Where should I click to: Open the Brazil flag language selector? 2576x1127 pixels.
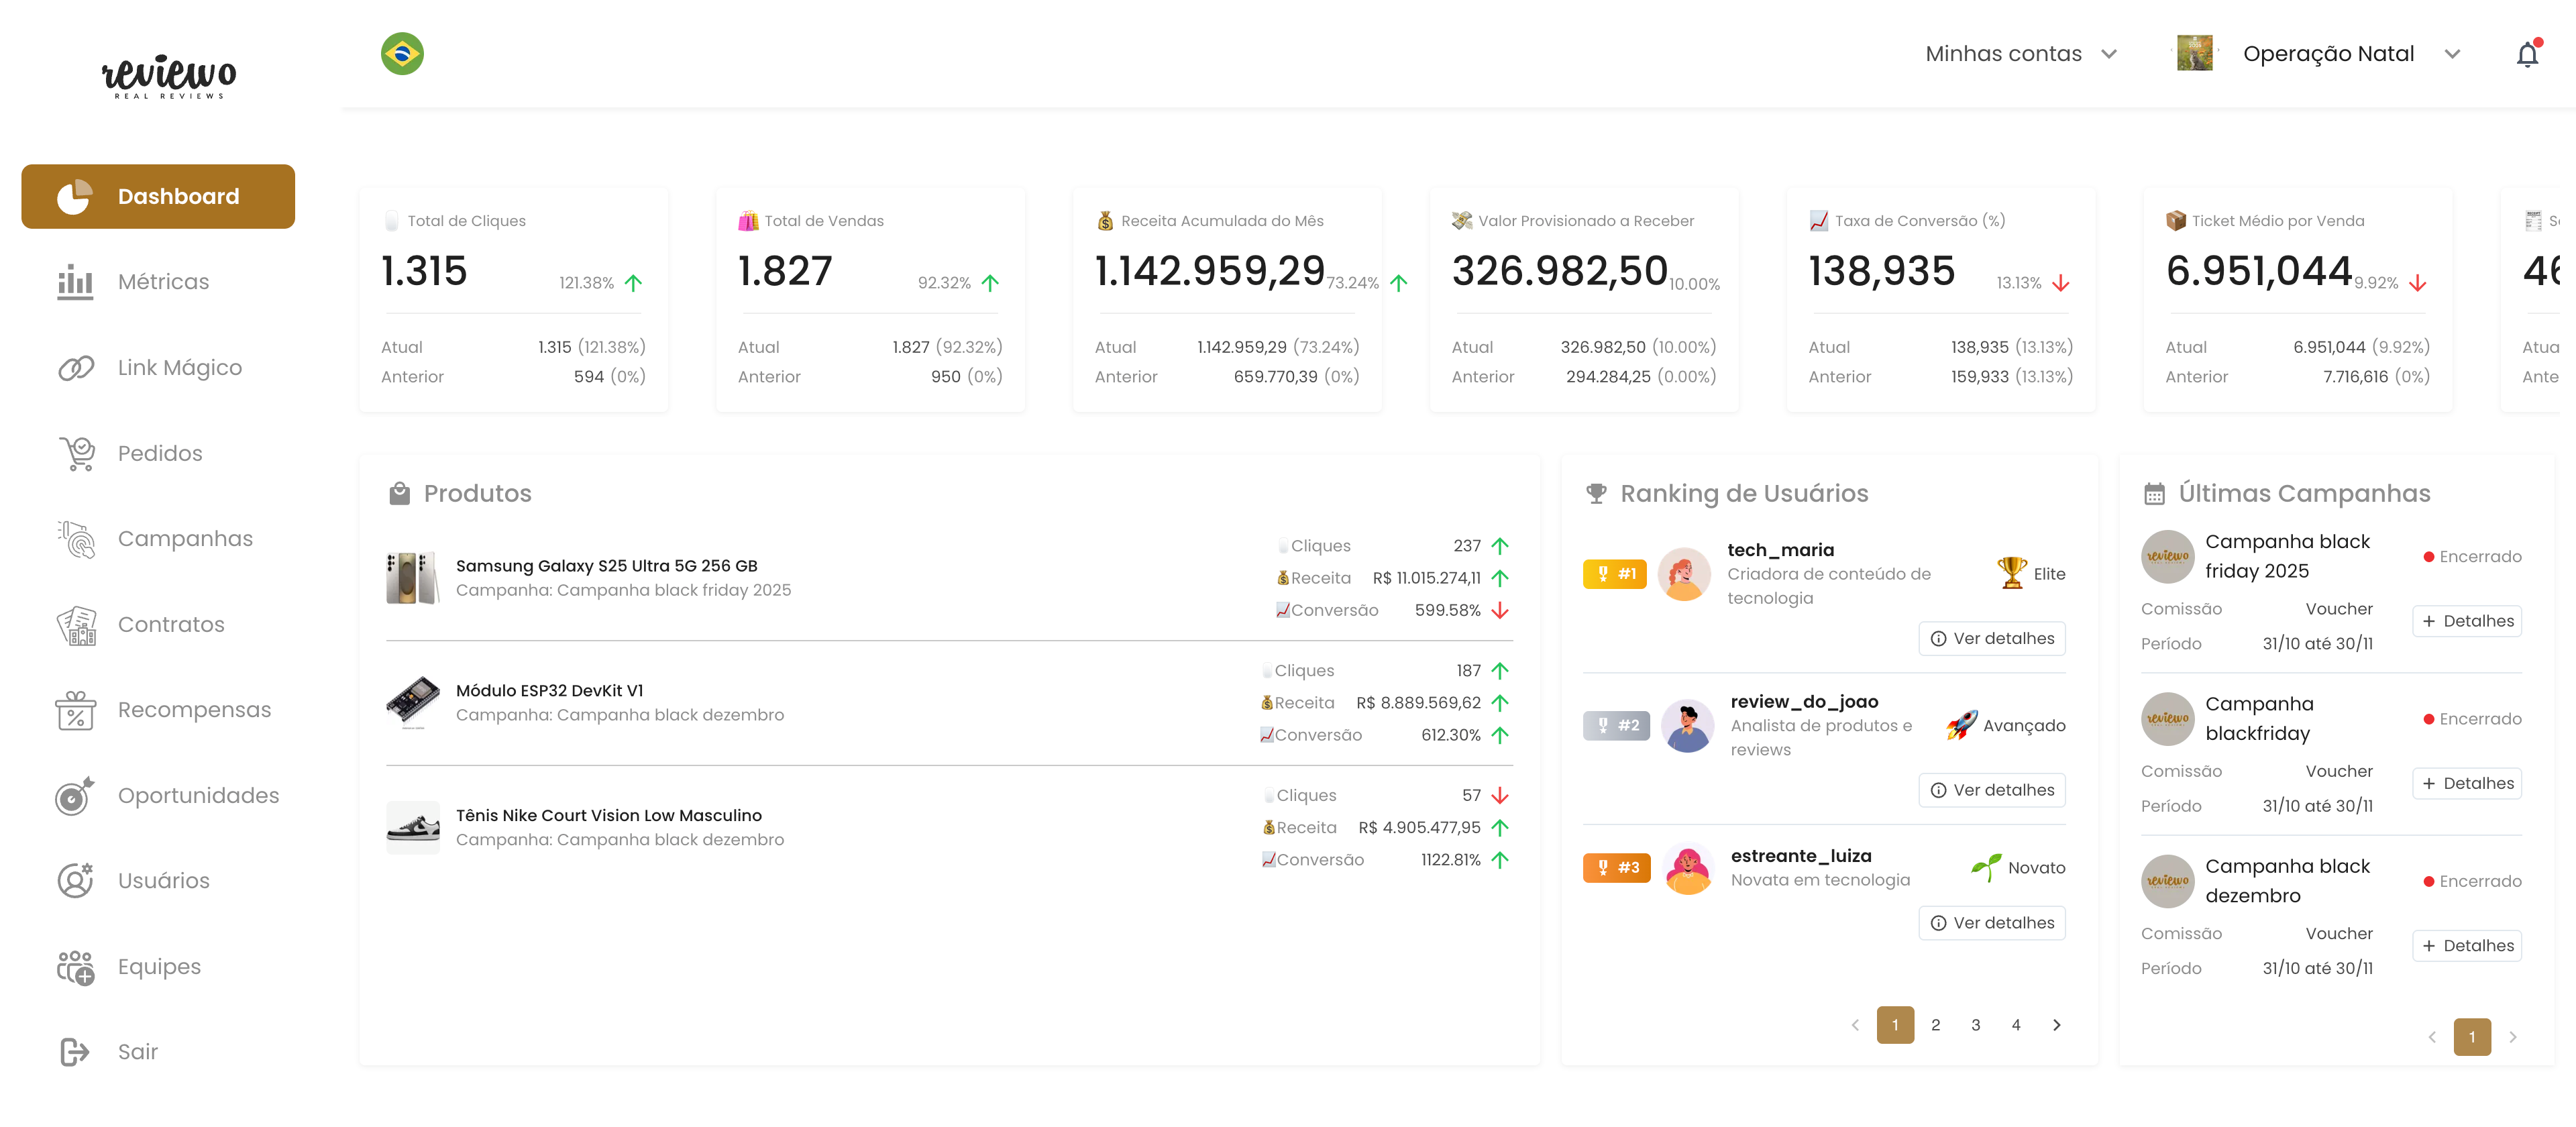(403, 53)
